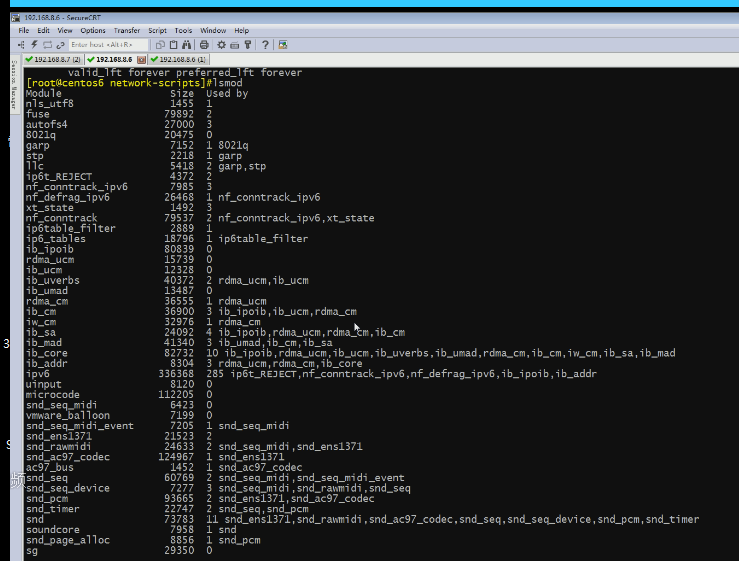Open the vertical Session Manager side panel

pos(14,85)
